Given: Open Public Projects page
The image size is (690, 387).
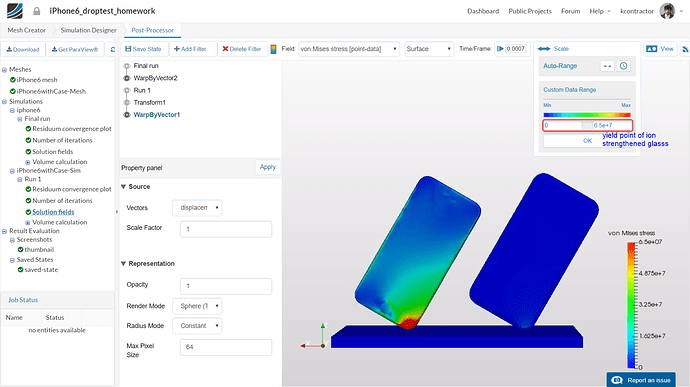Looking at the screenshot, I should pyautogui.click(x=530, y=11).
